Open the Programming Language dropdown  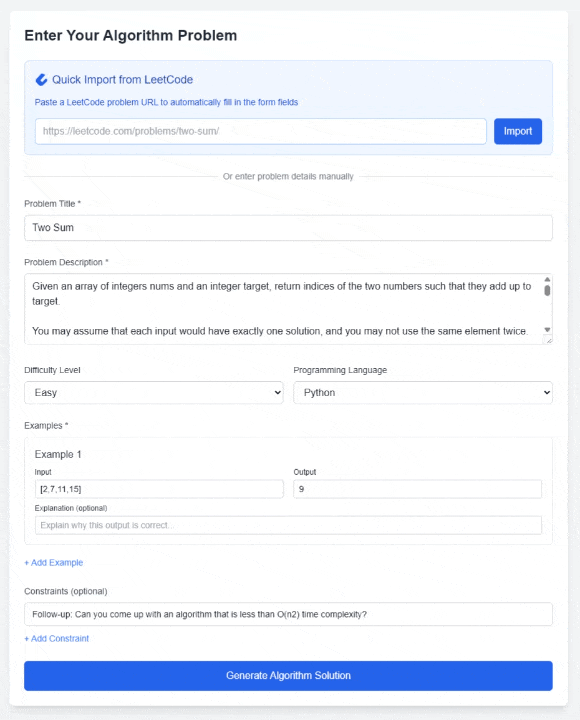point(422,393)
